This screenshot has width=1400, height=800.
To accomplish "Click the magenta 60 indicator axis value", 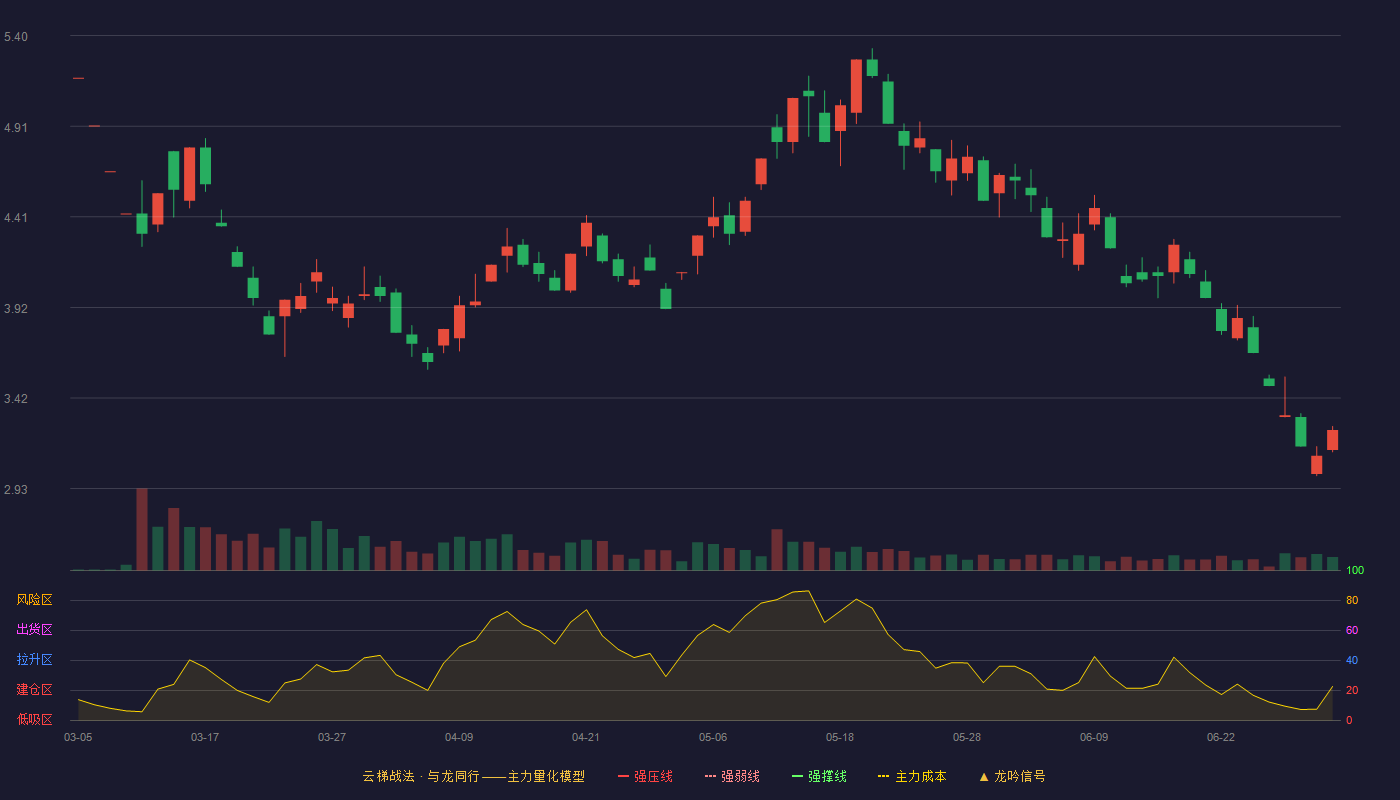I will click(1351, 631).
